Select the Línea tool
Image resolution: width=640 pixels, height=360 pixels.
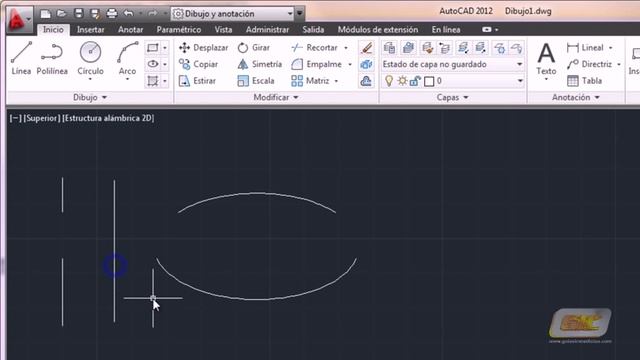(x=21, y=58)
